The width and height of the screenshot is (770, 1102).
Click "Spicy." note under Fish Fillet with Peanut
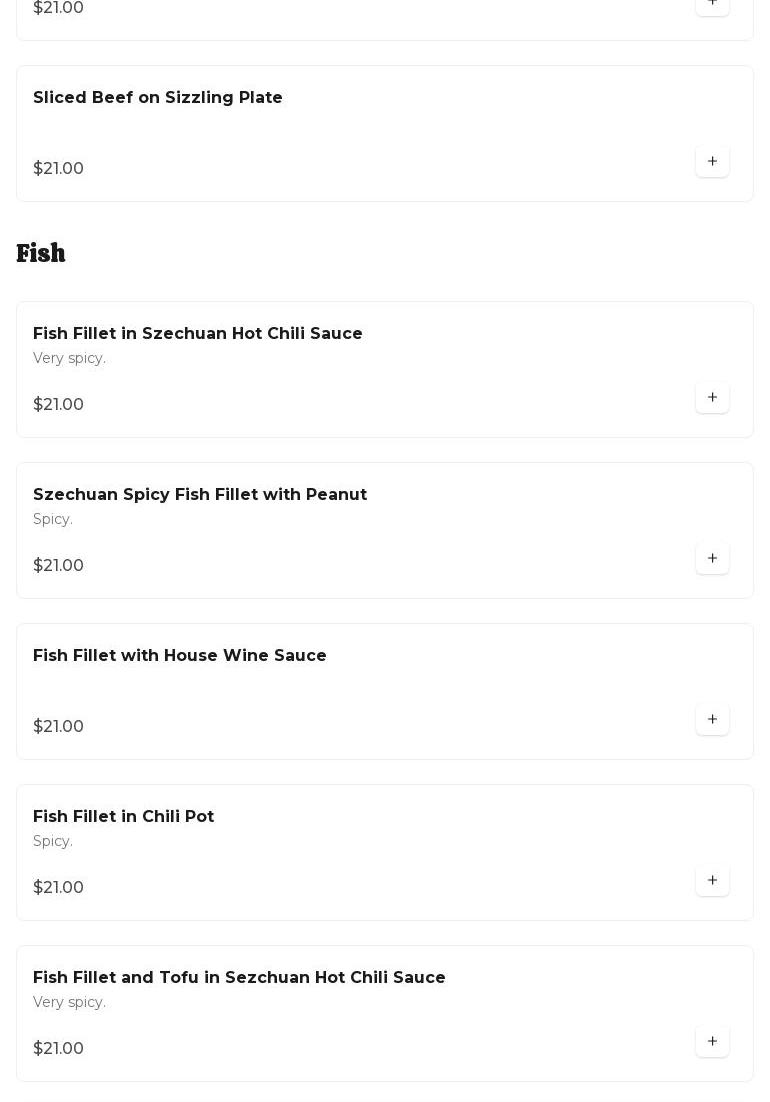pos(53,519)
